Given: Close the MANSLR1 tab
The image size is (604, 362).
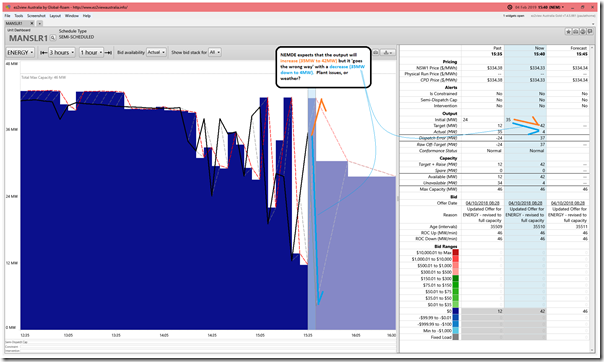Looking at the screenshot, I should pos(32,23).
